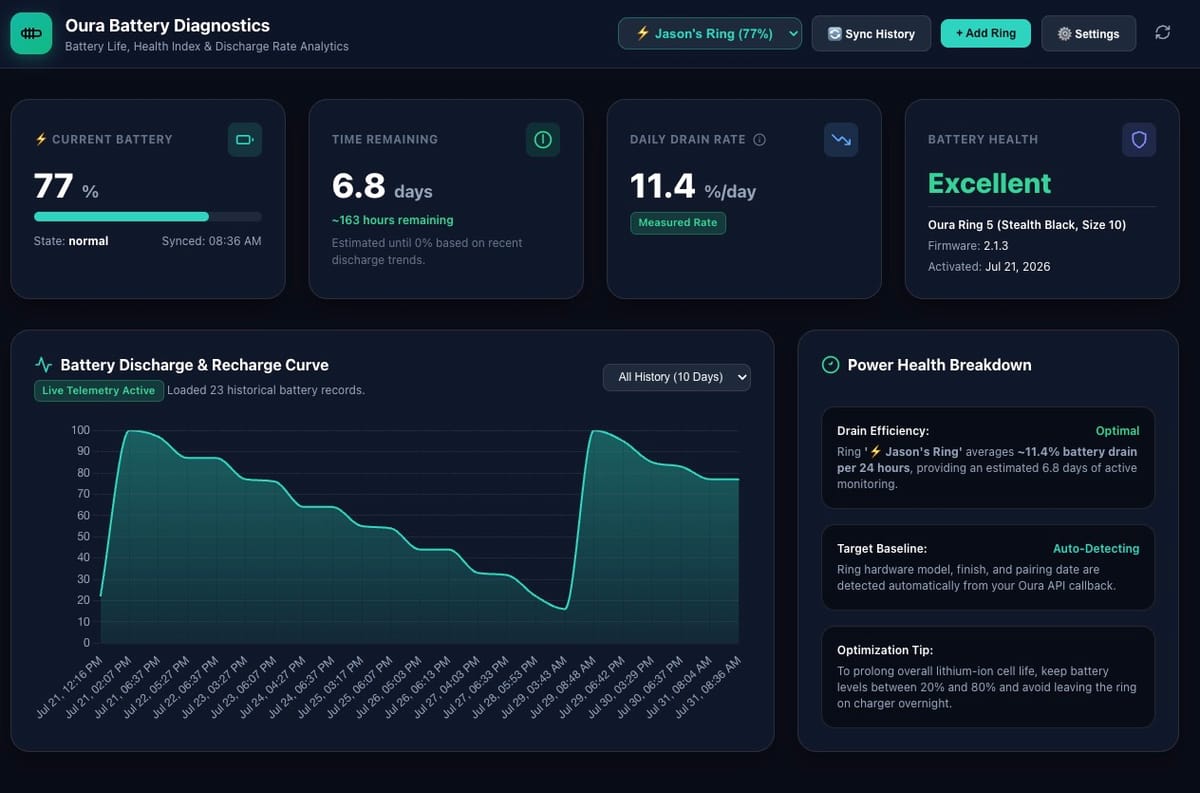The height and width of the screenshot is (793, 1200).
Task: Click the Drain Efficiency card heading
Action: [883, 431]
